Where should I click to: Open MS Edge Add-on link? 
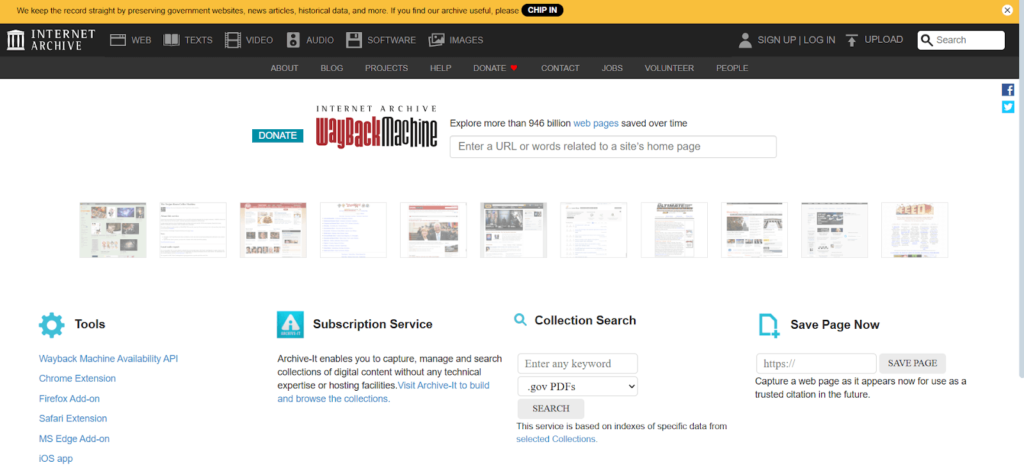pyautogui.click(x=74, y=439)
